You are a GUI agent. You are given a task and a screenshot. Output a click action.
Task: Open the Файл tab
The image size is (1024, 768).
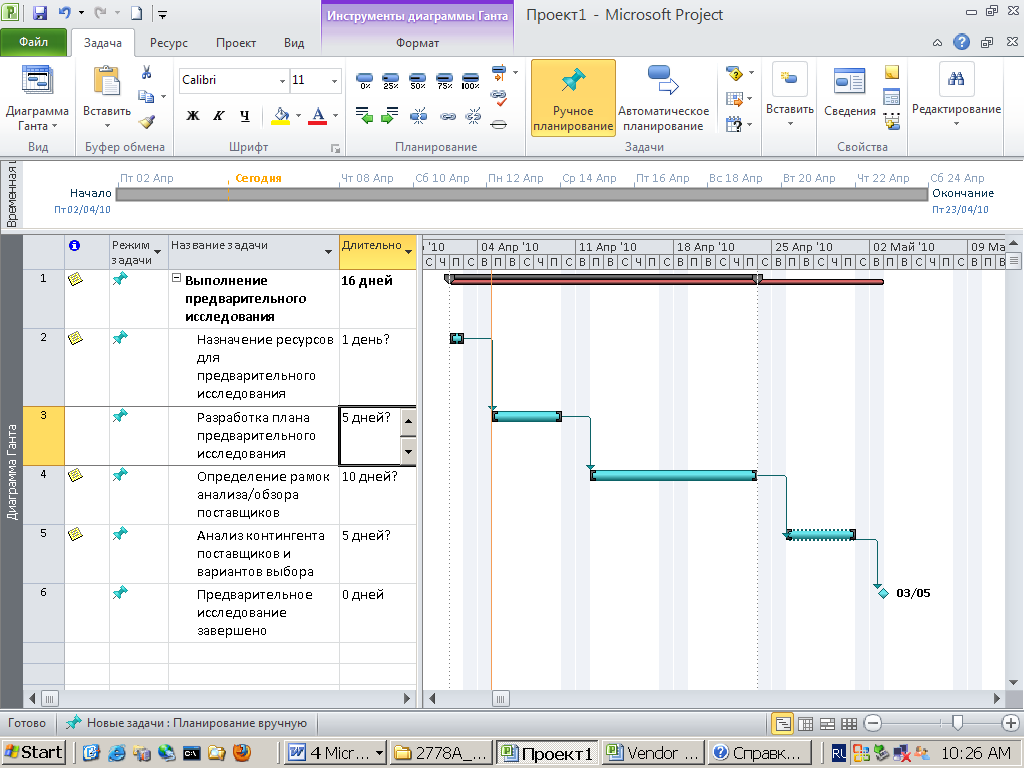(x=33, y=42)
